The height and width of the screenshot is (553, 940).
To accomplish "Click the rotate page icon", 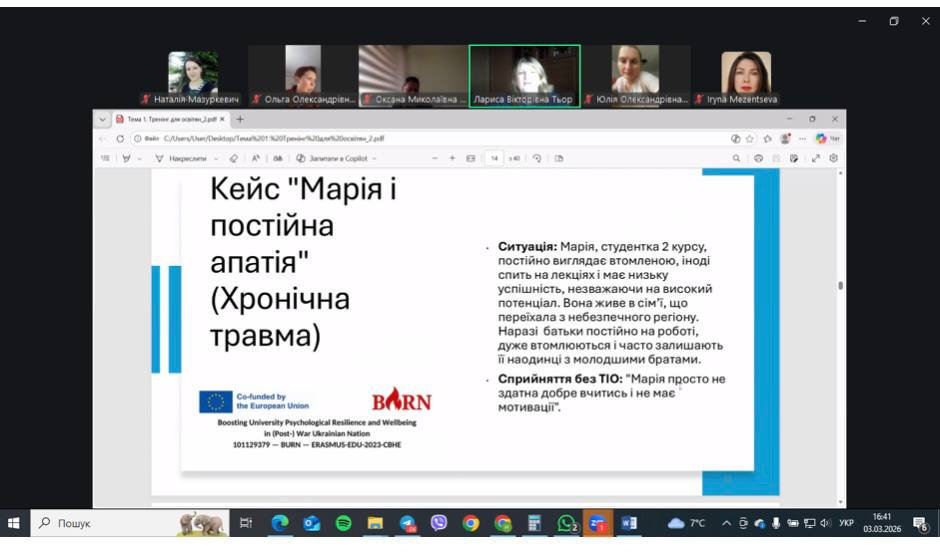I will coord(537,158).
